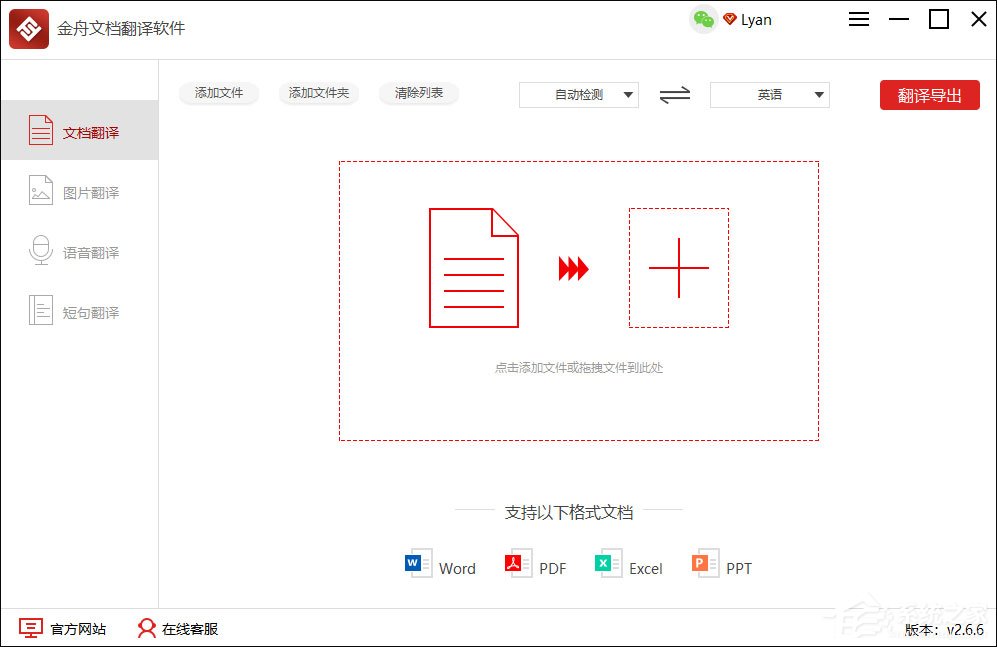Select the 文档翻译 sidebar icon
The width and height of the screenshot is (997, 647).
40,129
